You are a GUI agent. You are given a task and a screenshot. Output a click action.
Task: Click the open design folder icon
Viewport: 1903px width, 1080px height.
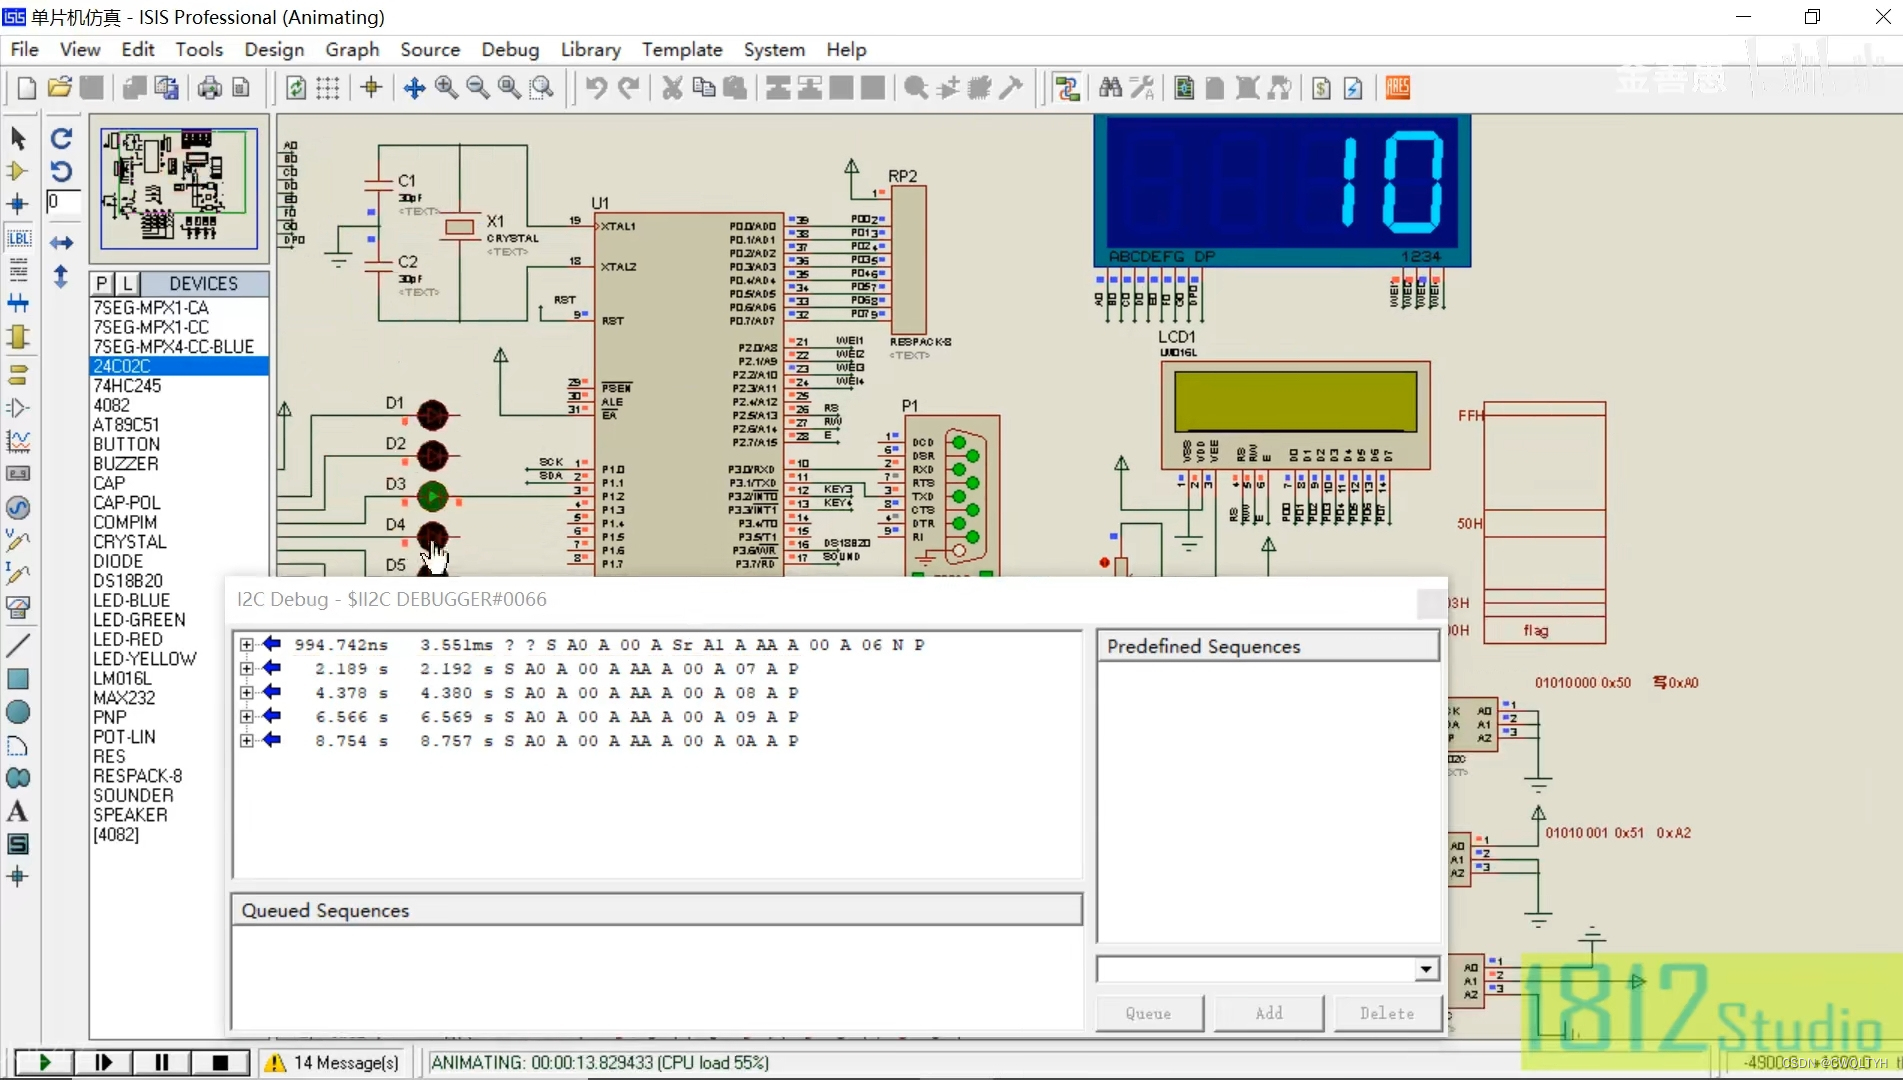(60, 88)
